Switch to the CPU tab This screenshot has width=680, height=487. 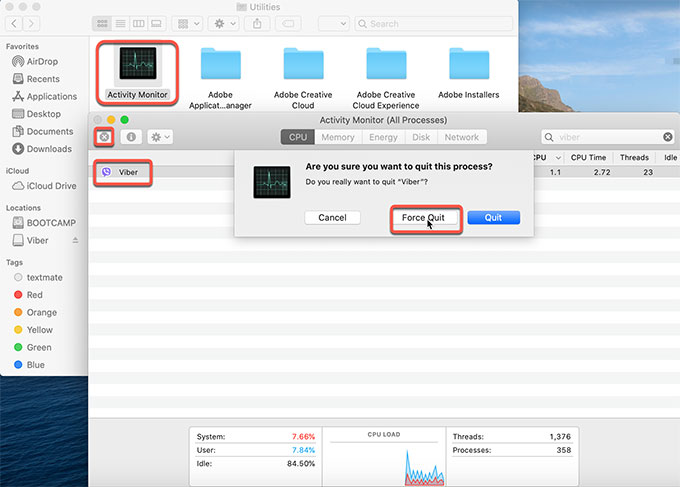[x=298, y=137]
